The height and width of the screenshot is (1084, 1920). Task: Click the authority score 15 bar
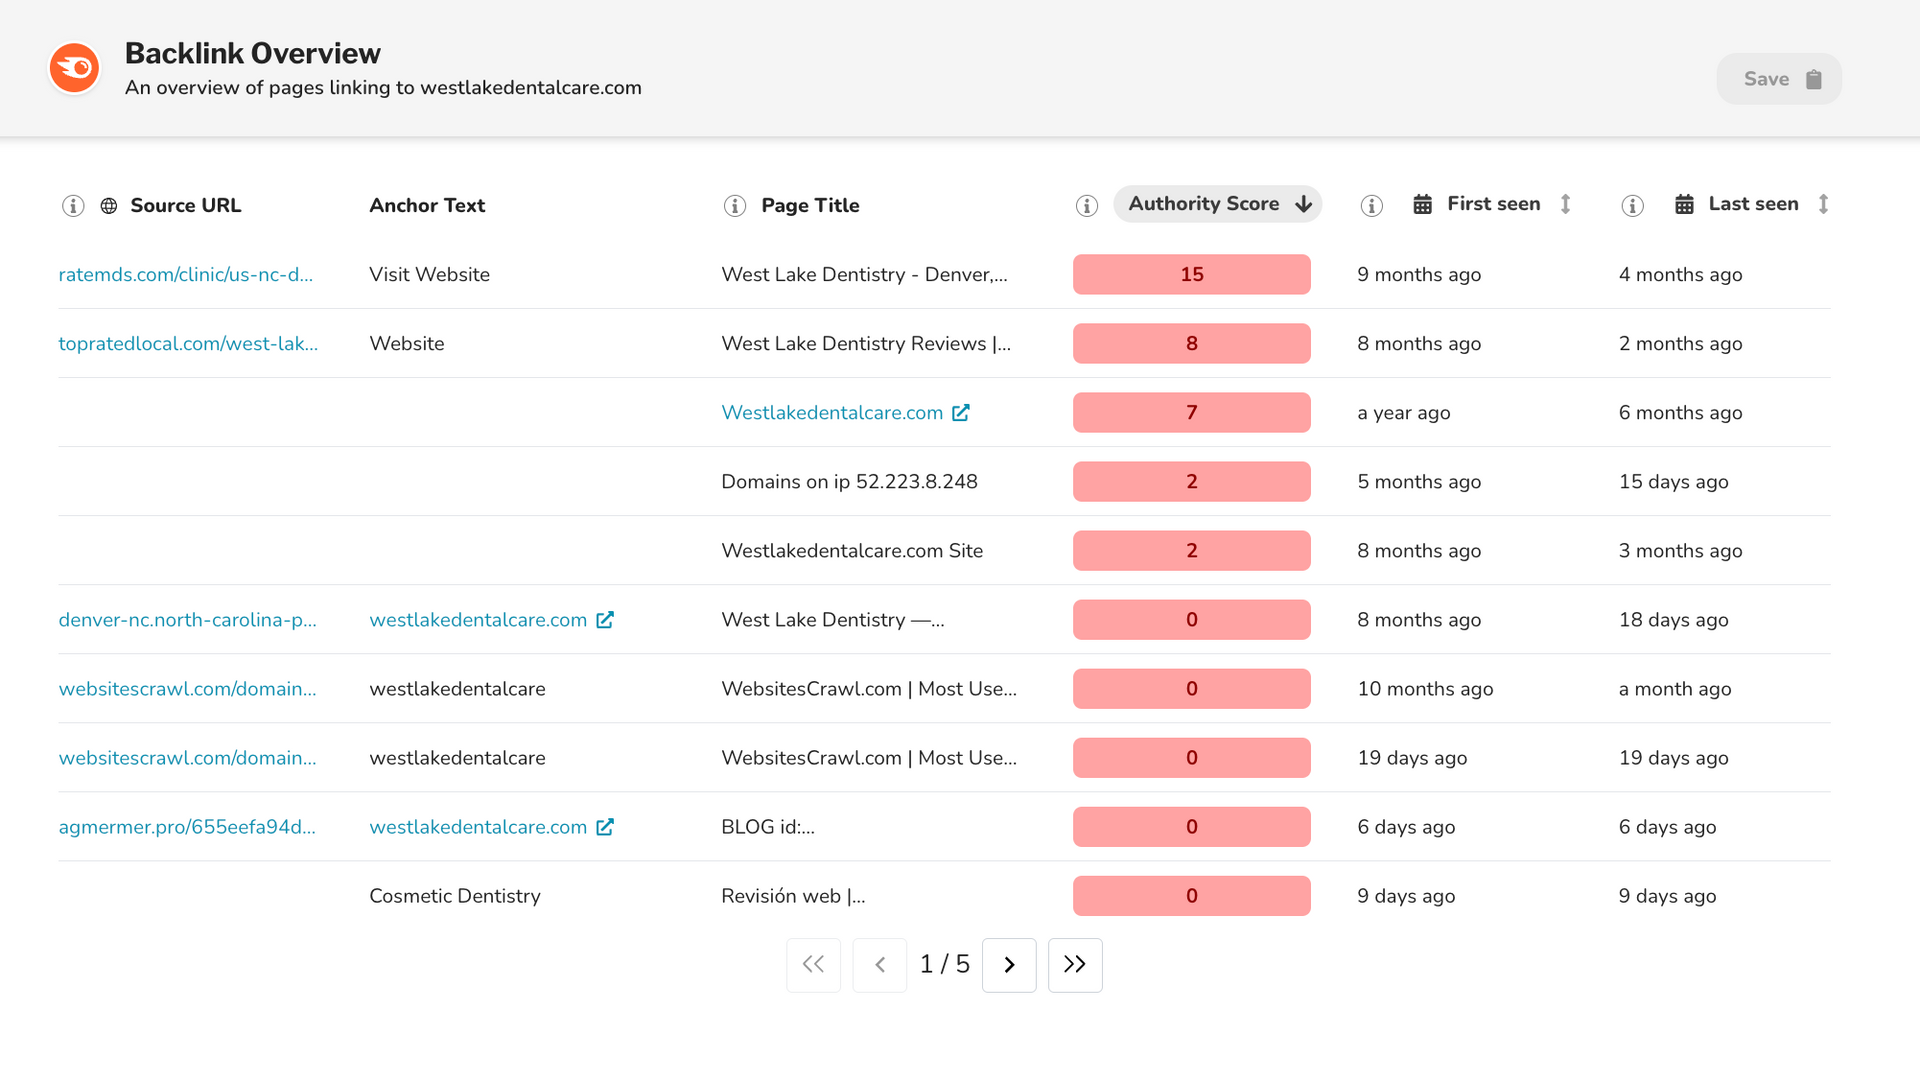[x=1191, y=274]
